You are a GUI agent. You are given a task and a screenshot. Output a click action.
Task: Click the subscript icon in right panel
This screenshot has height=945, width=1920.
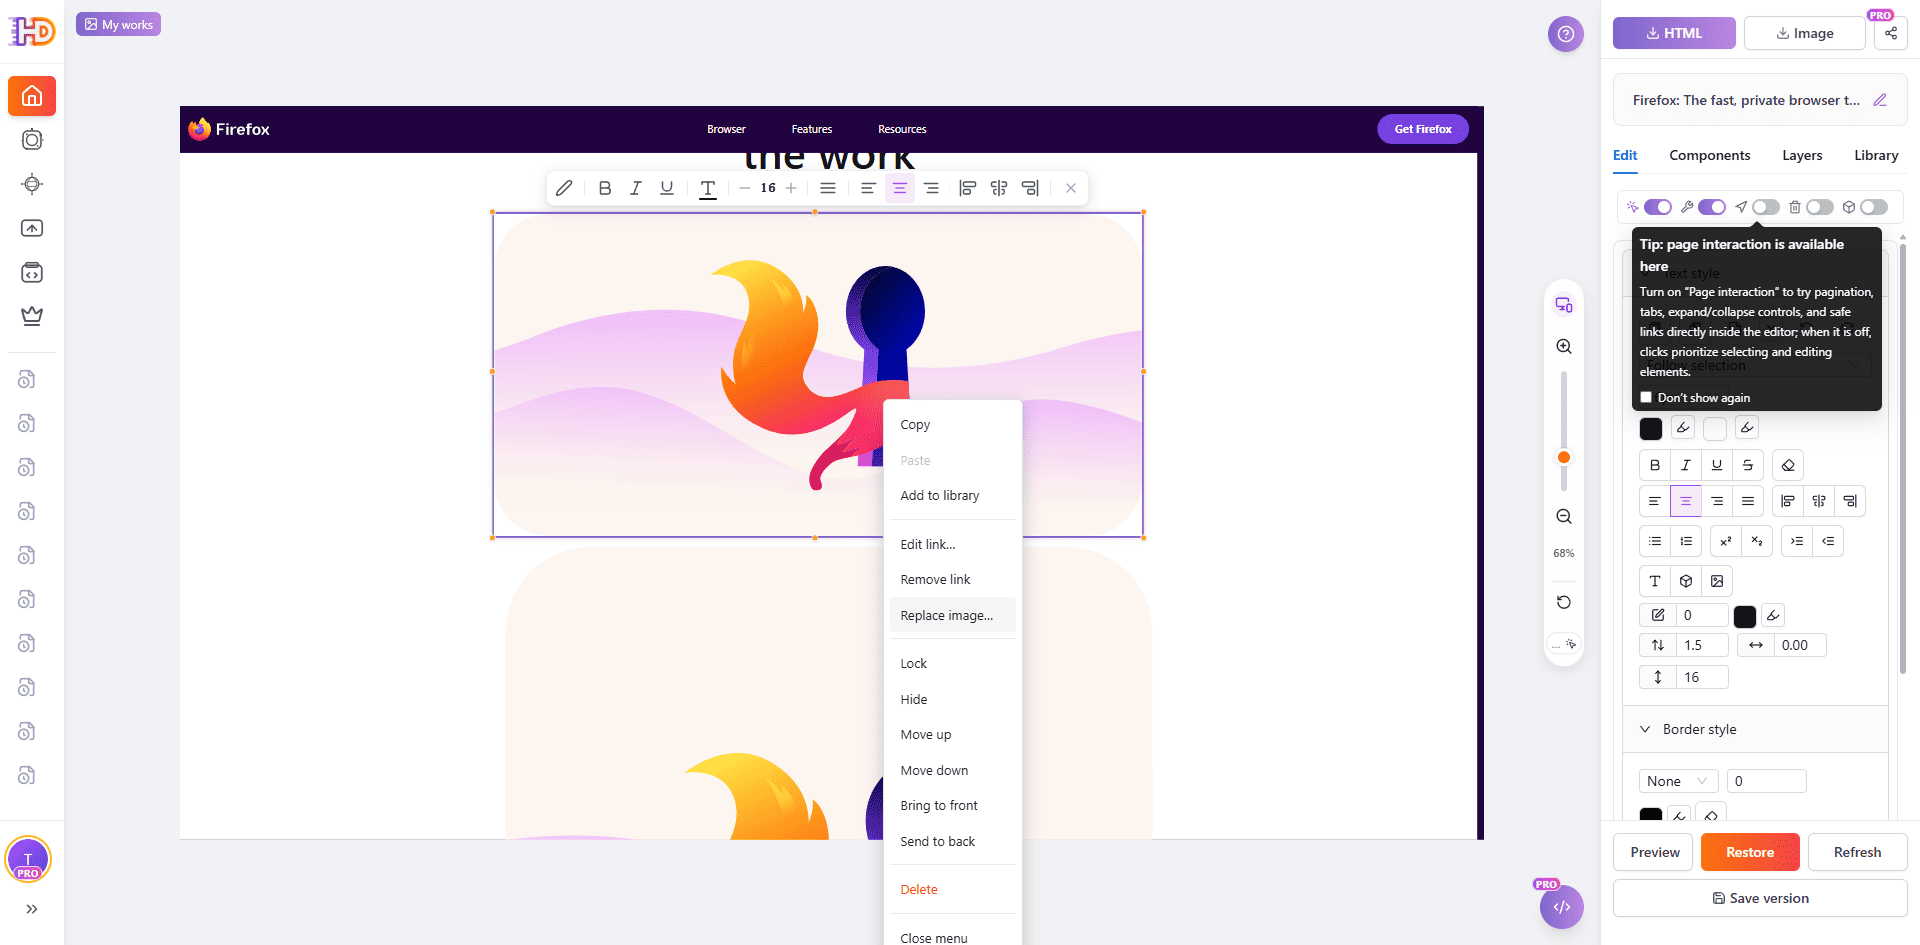click(x=1757, y=541)
